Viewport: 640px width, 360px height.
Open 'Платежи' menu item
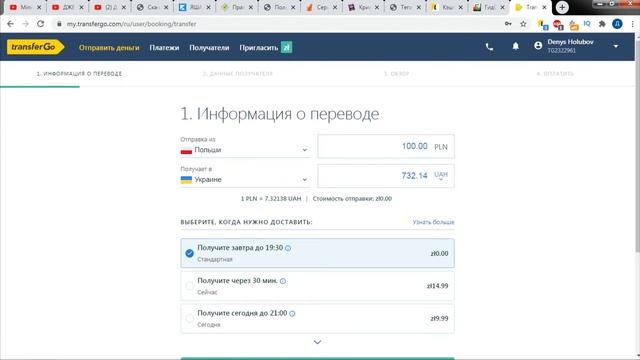(x=164, y=48)
